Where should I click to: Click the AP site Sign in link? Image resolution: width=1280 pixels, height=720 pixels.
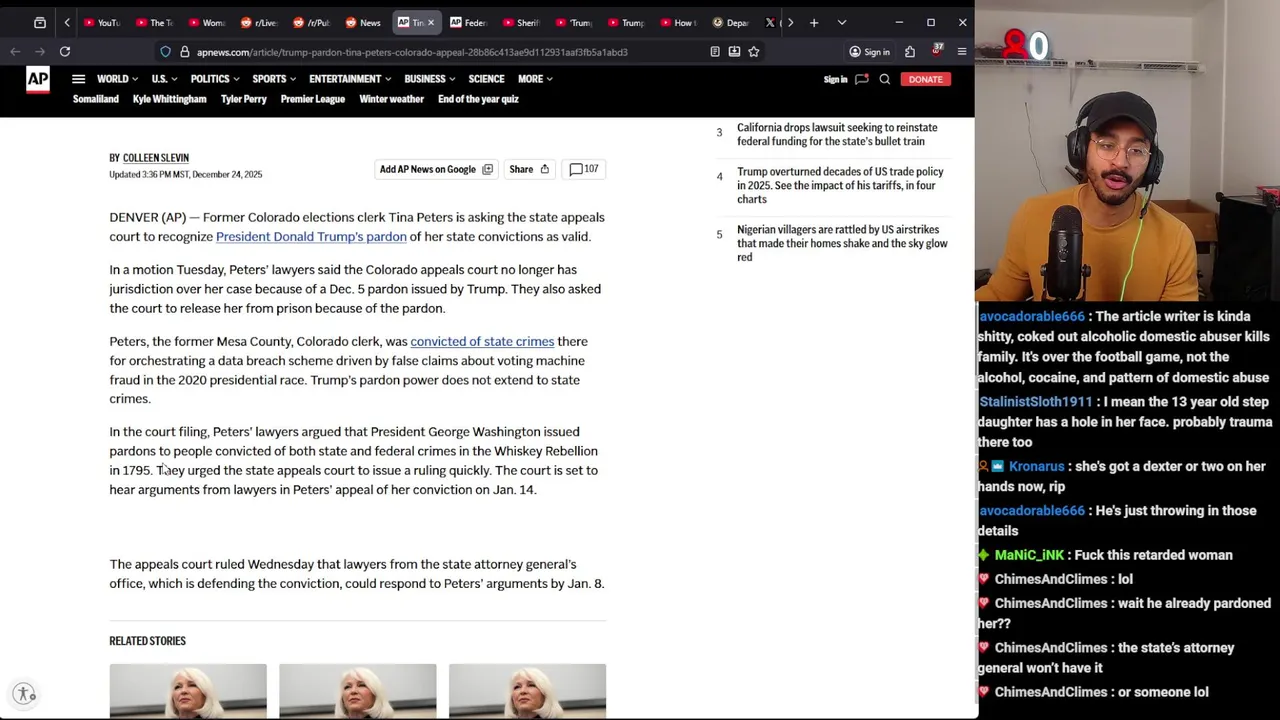click(835, 79)
